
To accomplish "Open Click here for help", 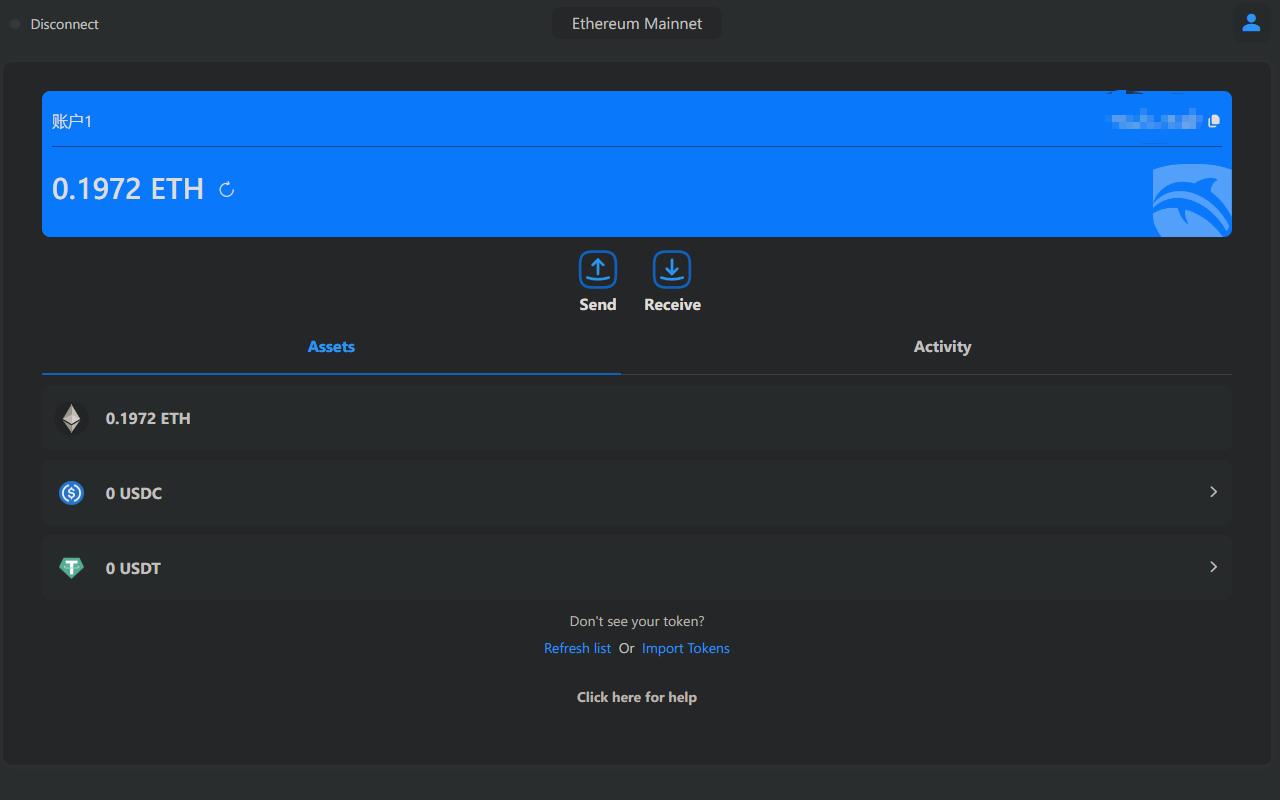I will [637, 697].
